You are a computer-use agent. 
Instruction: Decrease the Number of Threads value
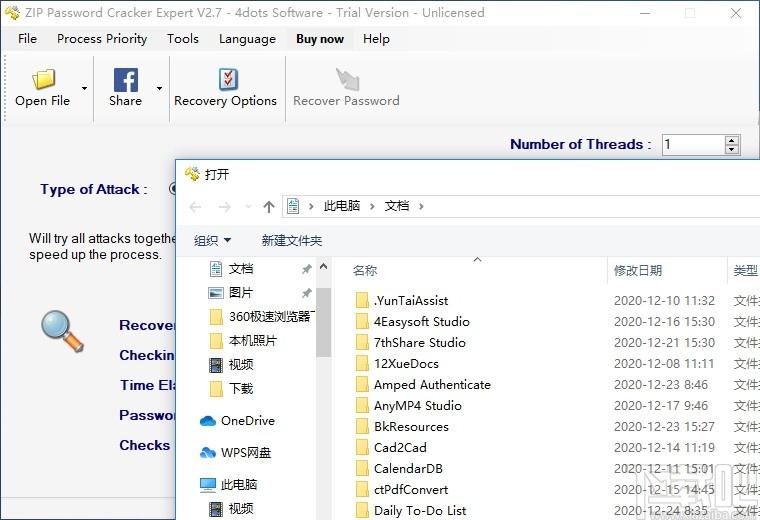[732, 149]
